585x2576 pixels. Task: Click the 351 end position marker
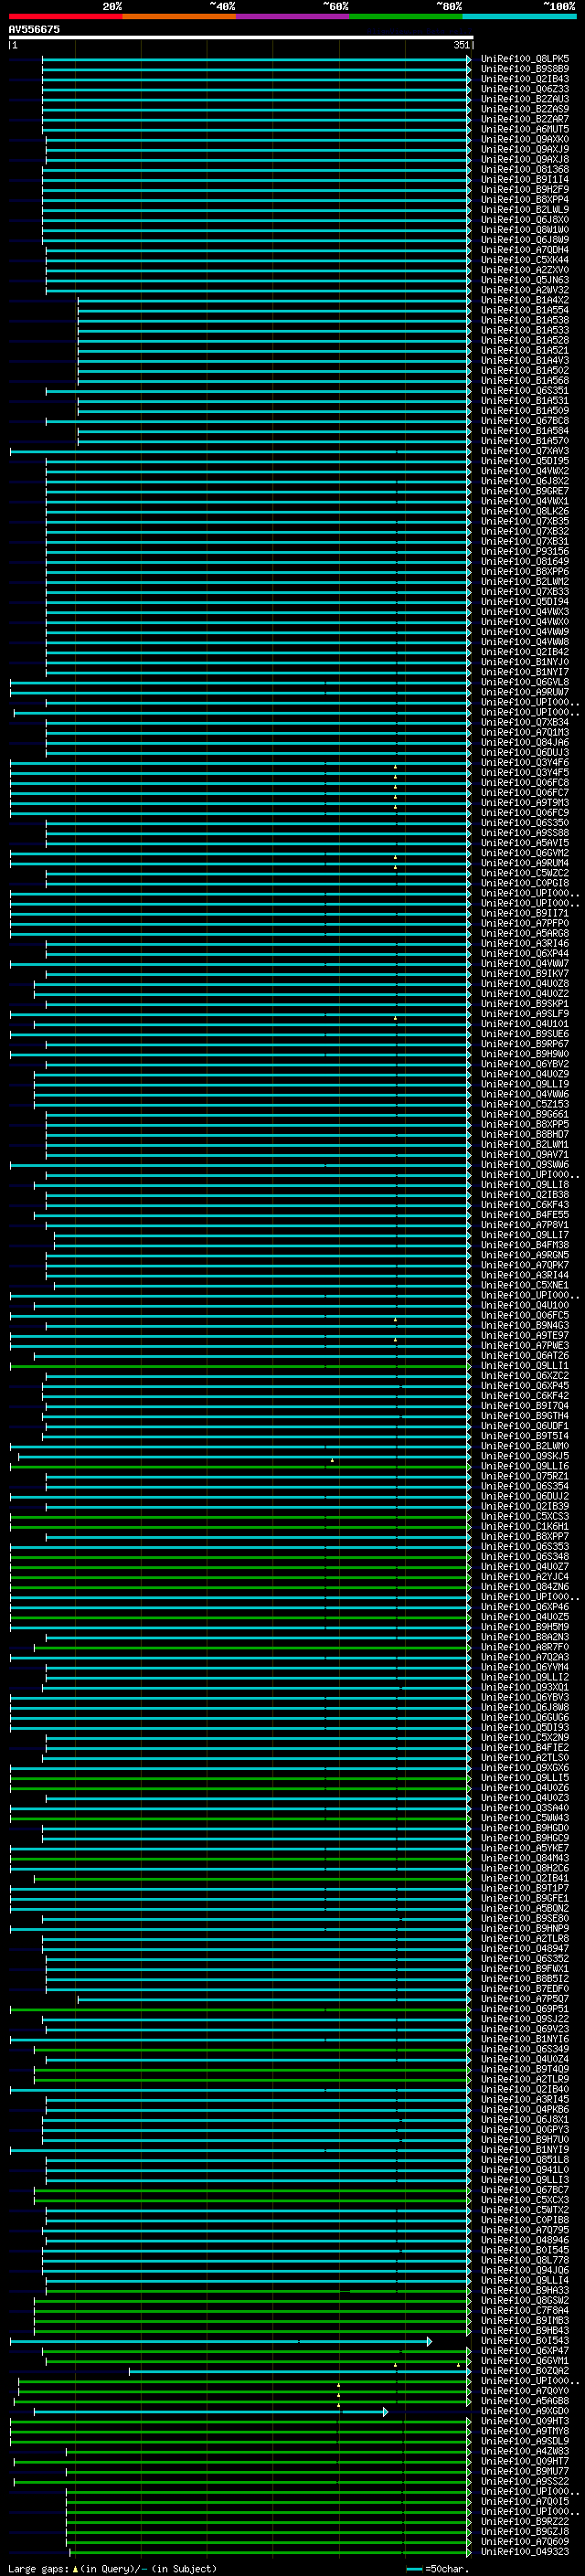pyautogui.click(x=461, y=45)
